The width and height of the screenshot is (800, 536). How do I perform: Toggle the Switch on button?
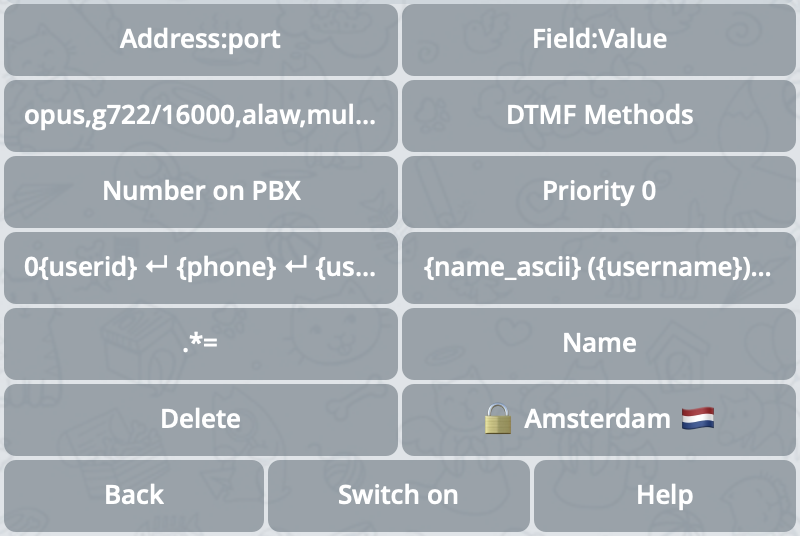(398, 496)
